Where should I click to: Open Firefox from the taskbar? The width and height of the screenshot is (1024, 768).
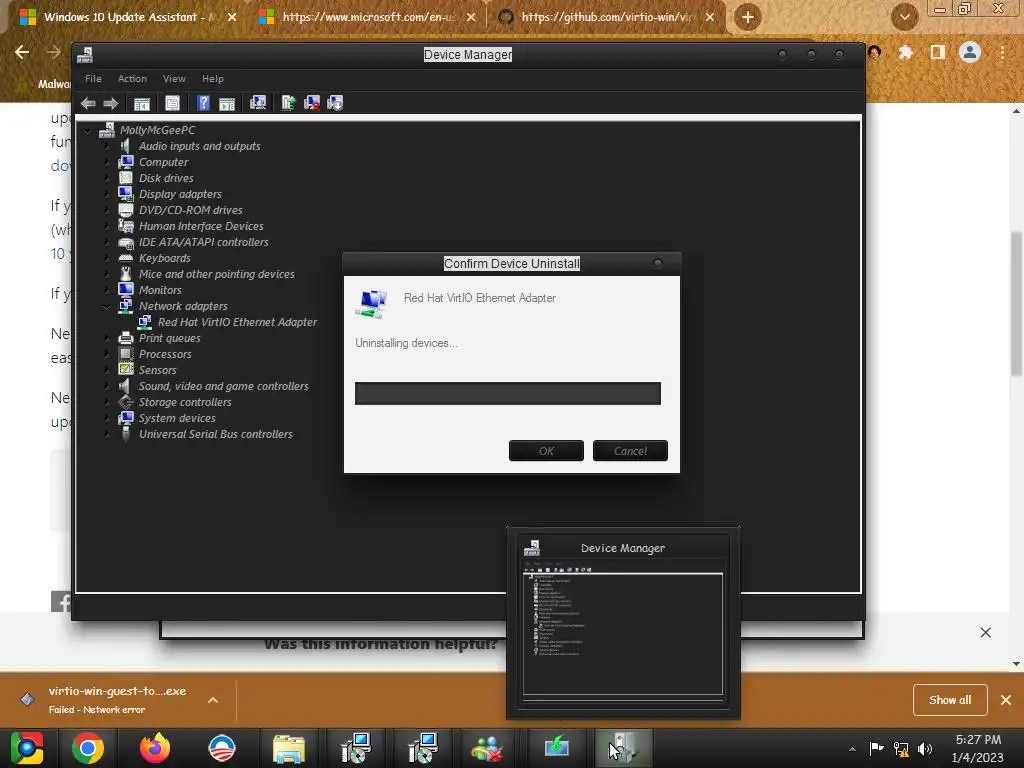(155, 748)
